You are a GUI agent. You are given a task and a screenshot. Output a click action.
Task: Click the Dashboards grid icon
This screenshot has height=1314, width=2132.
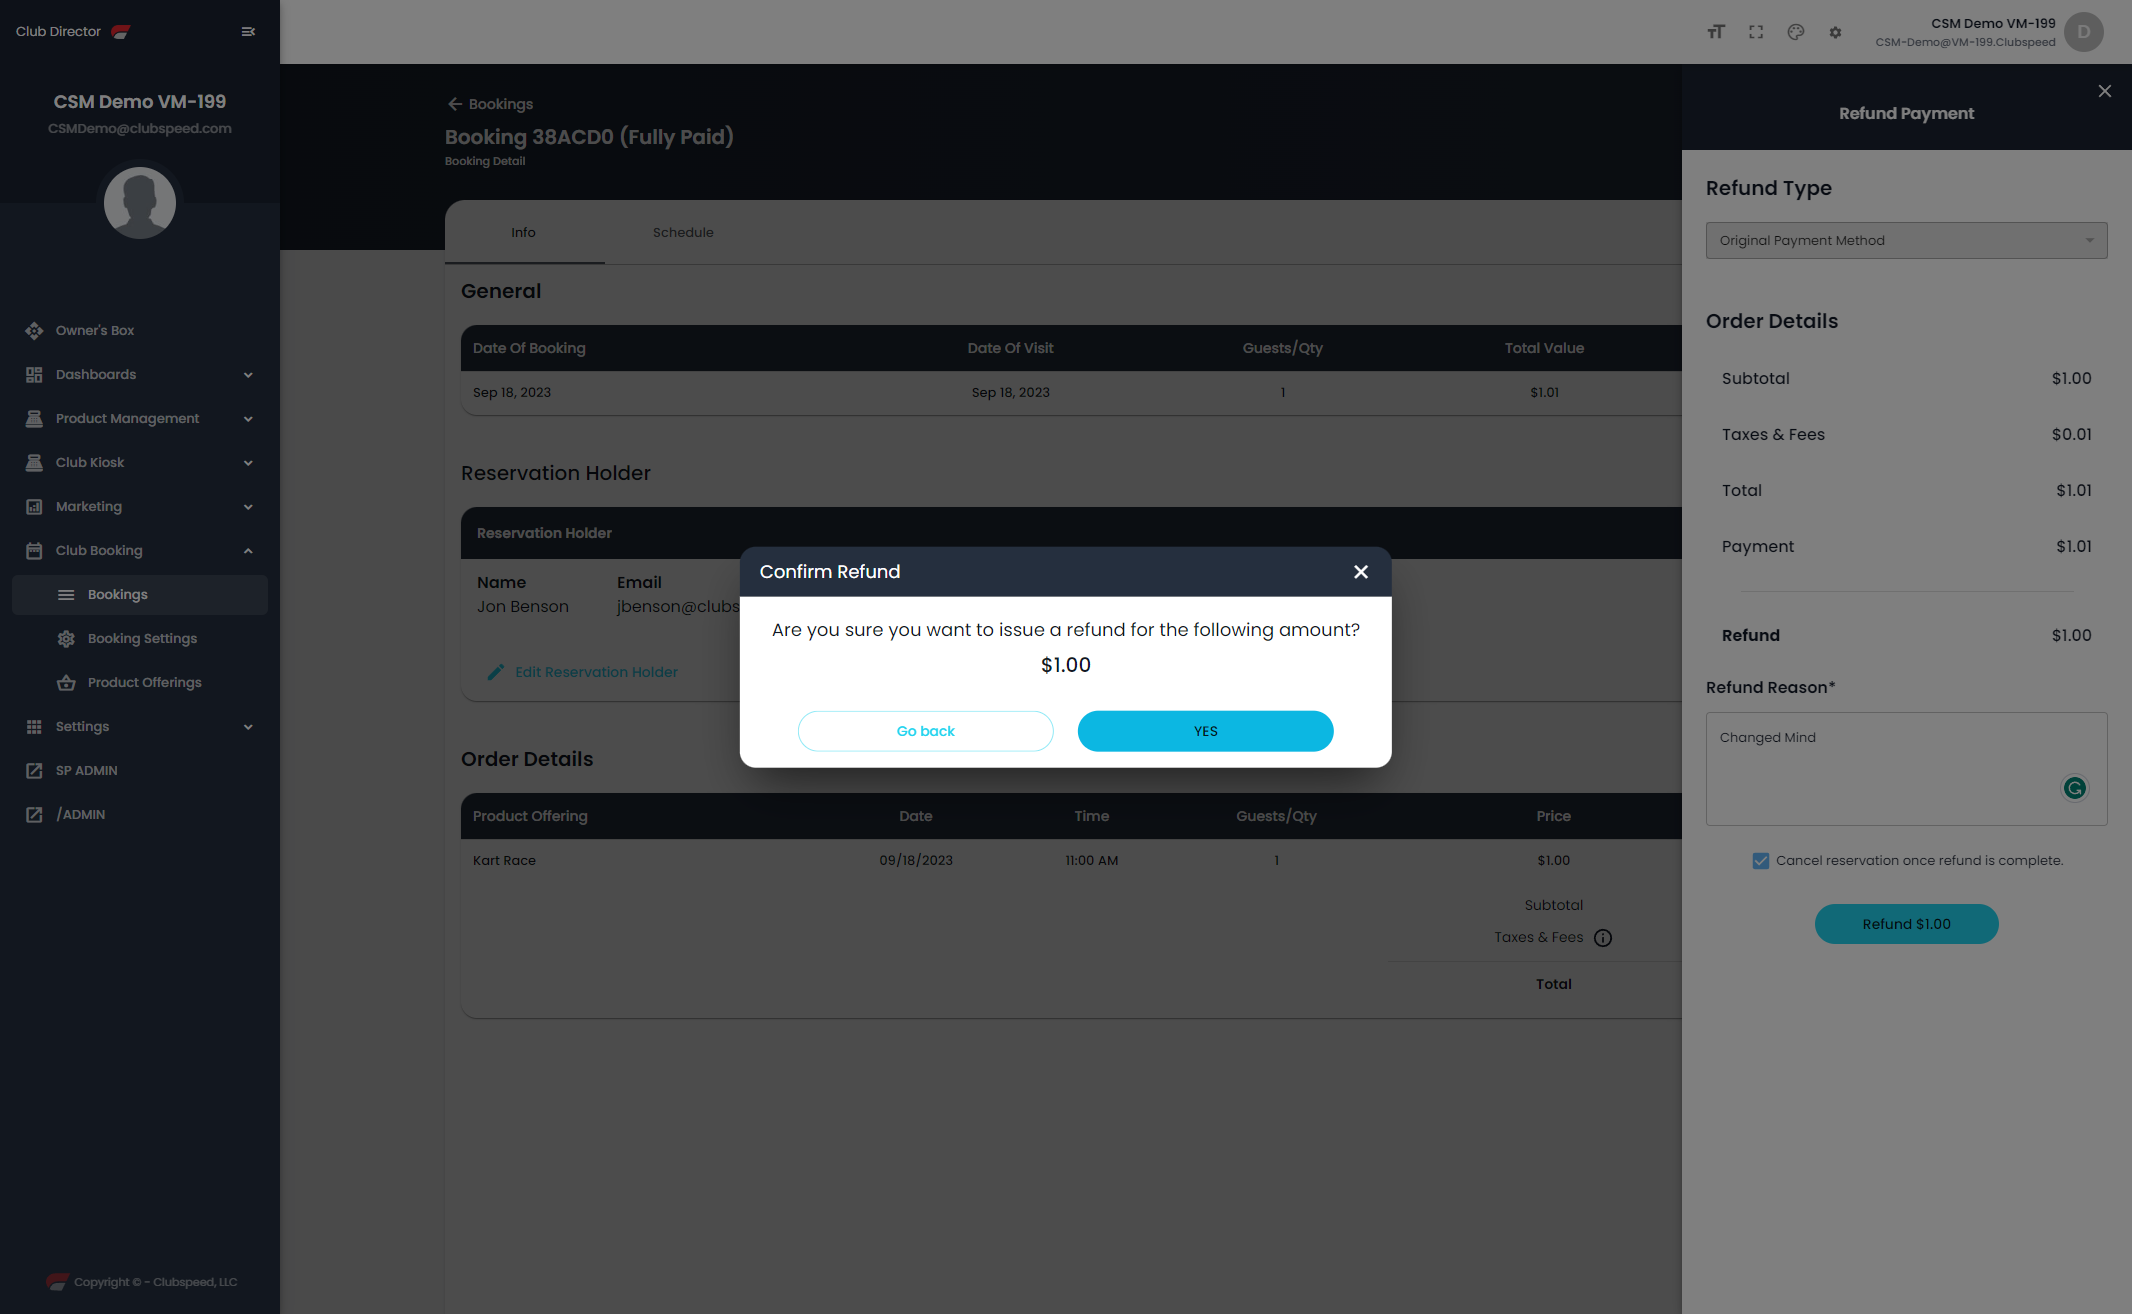pos(34,374)
